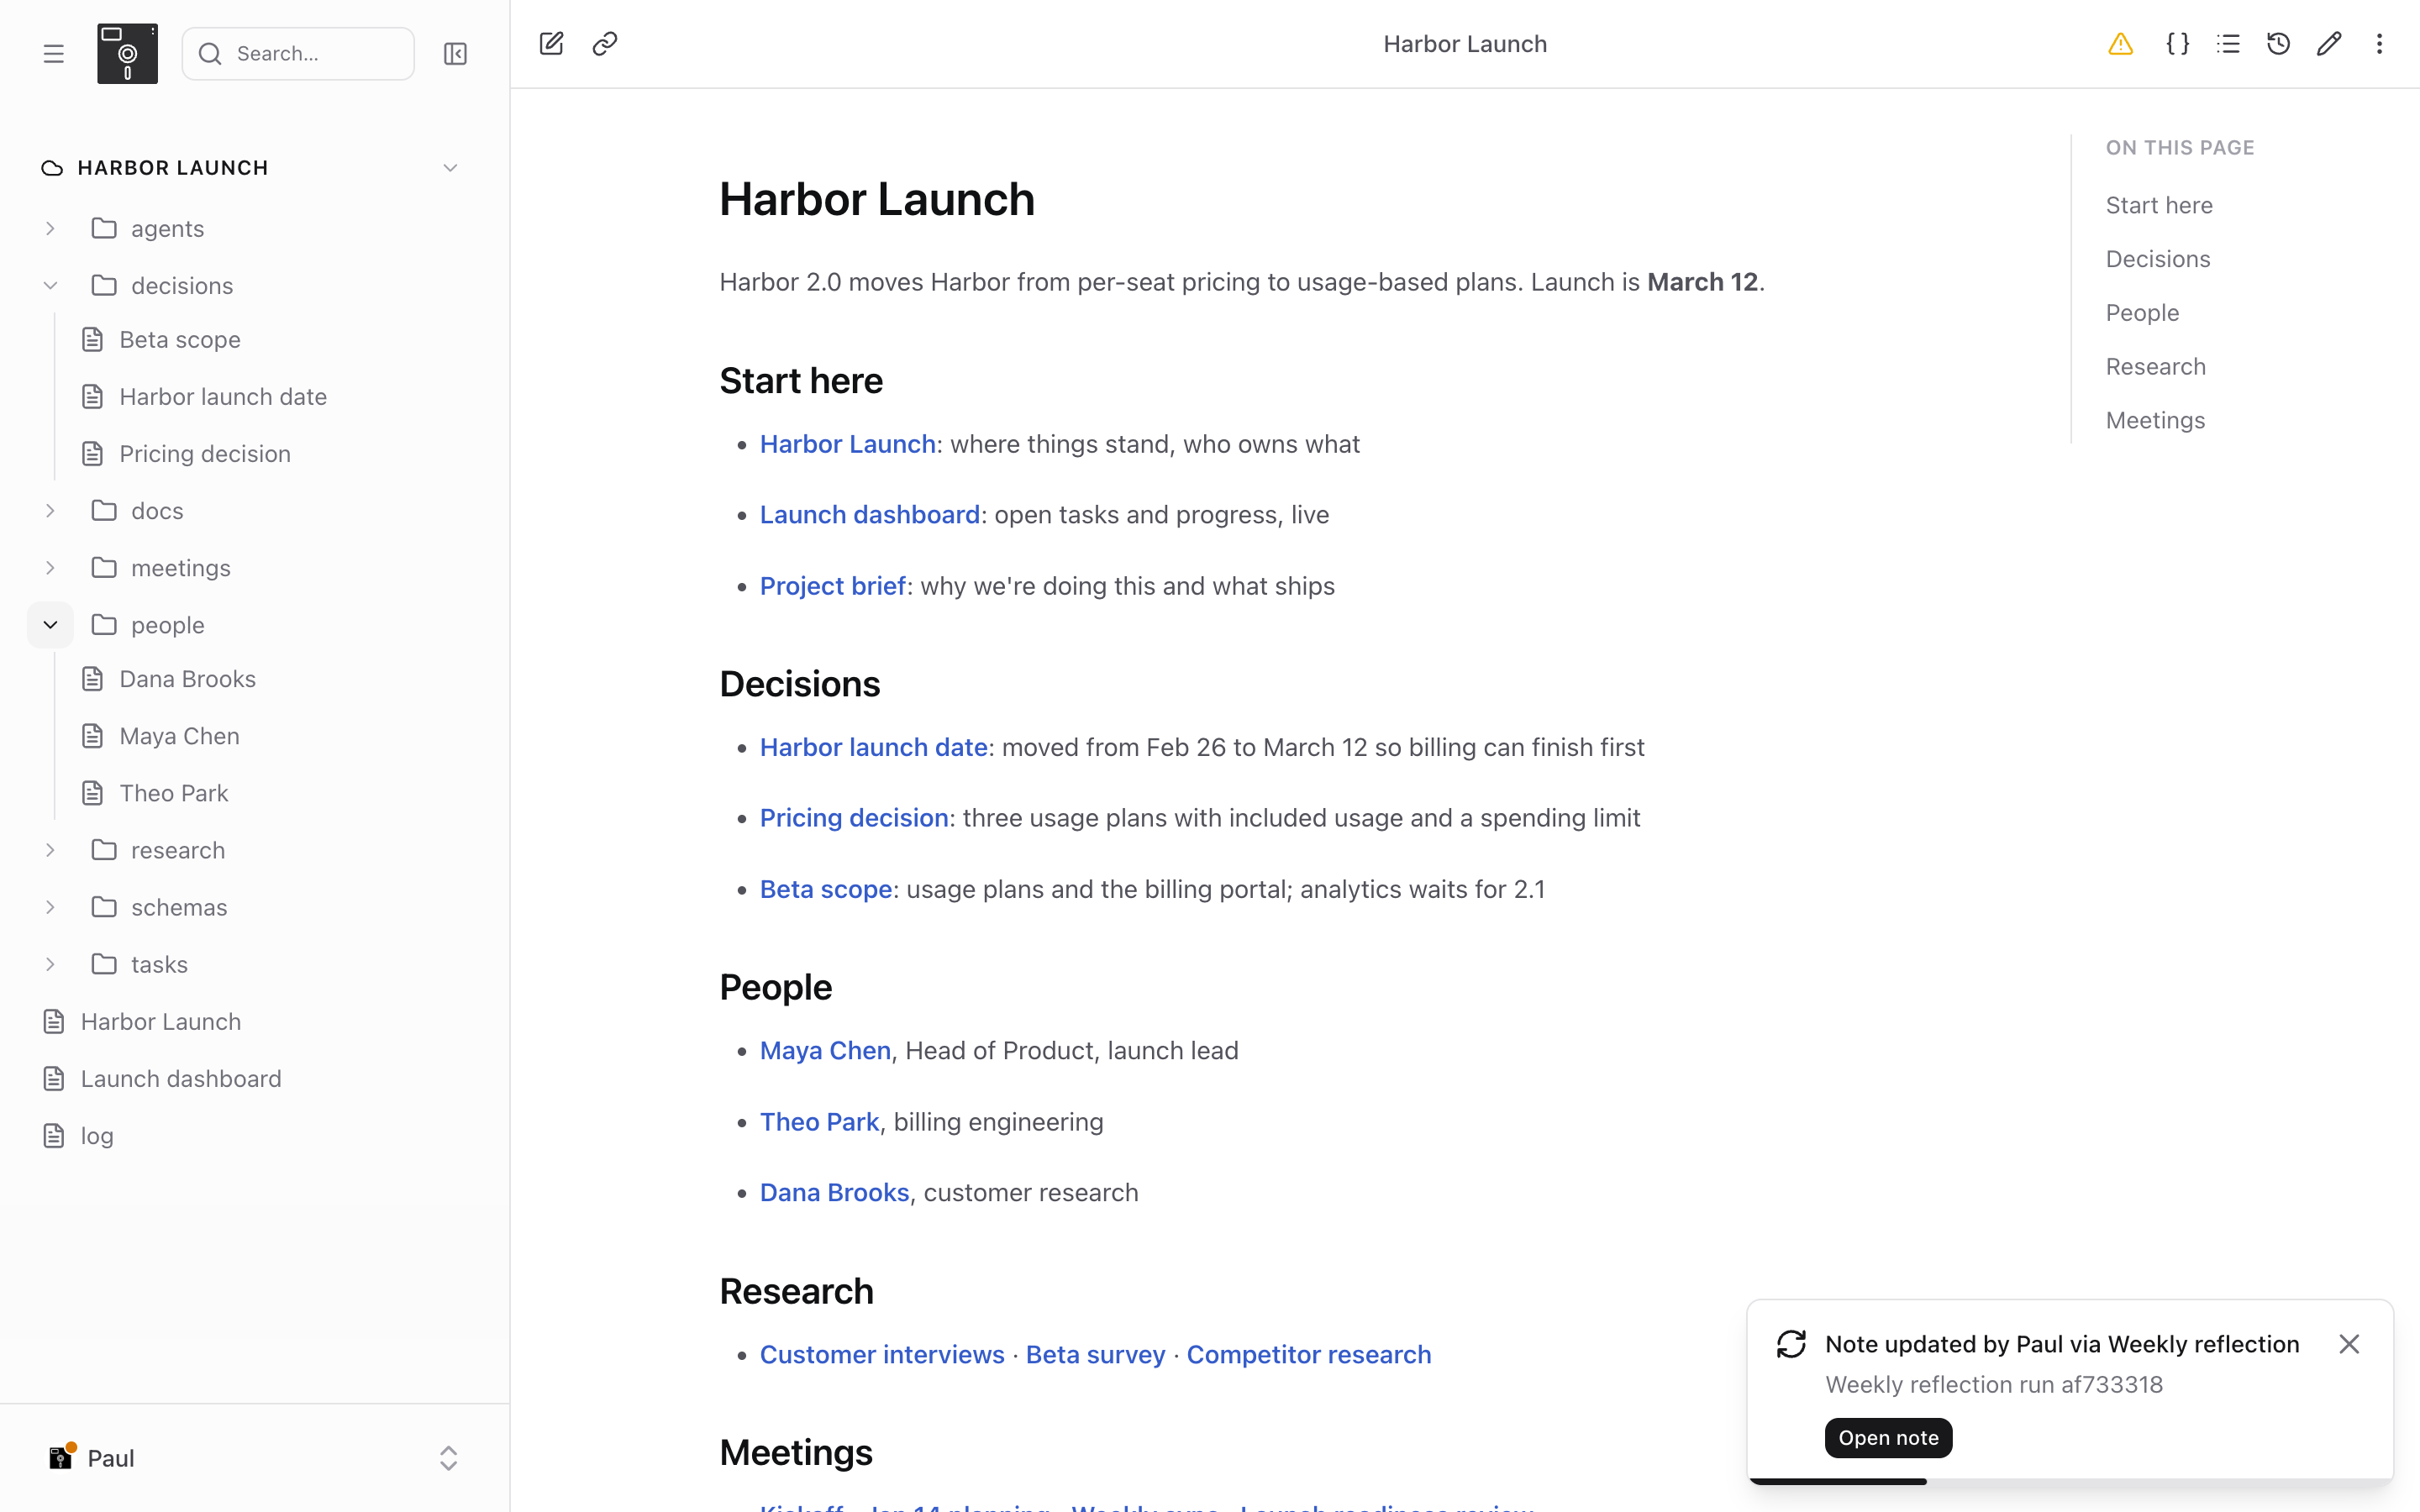Screen dimensions: 2420x1512
Task: Collapse the people folder chevron
Action: [50, 625]
